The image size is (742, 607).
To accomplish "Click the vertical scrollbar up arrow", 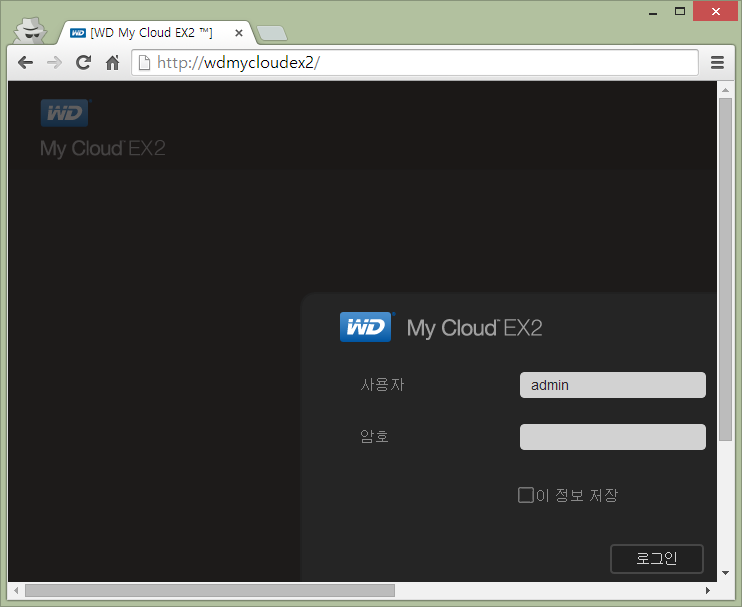I will click(726, 89).
